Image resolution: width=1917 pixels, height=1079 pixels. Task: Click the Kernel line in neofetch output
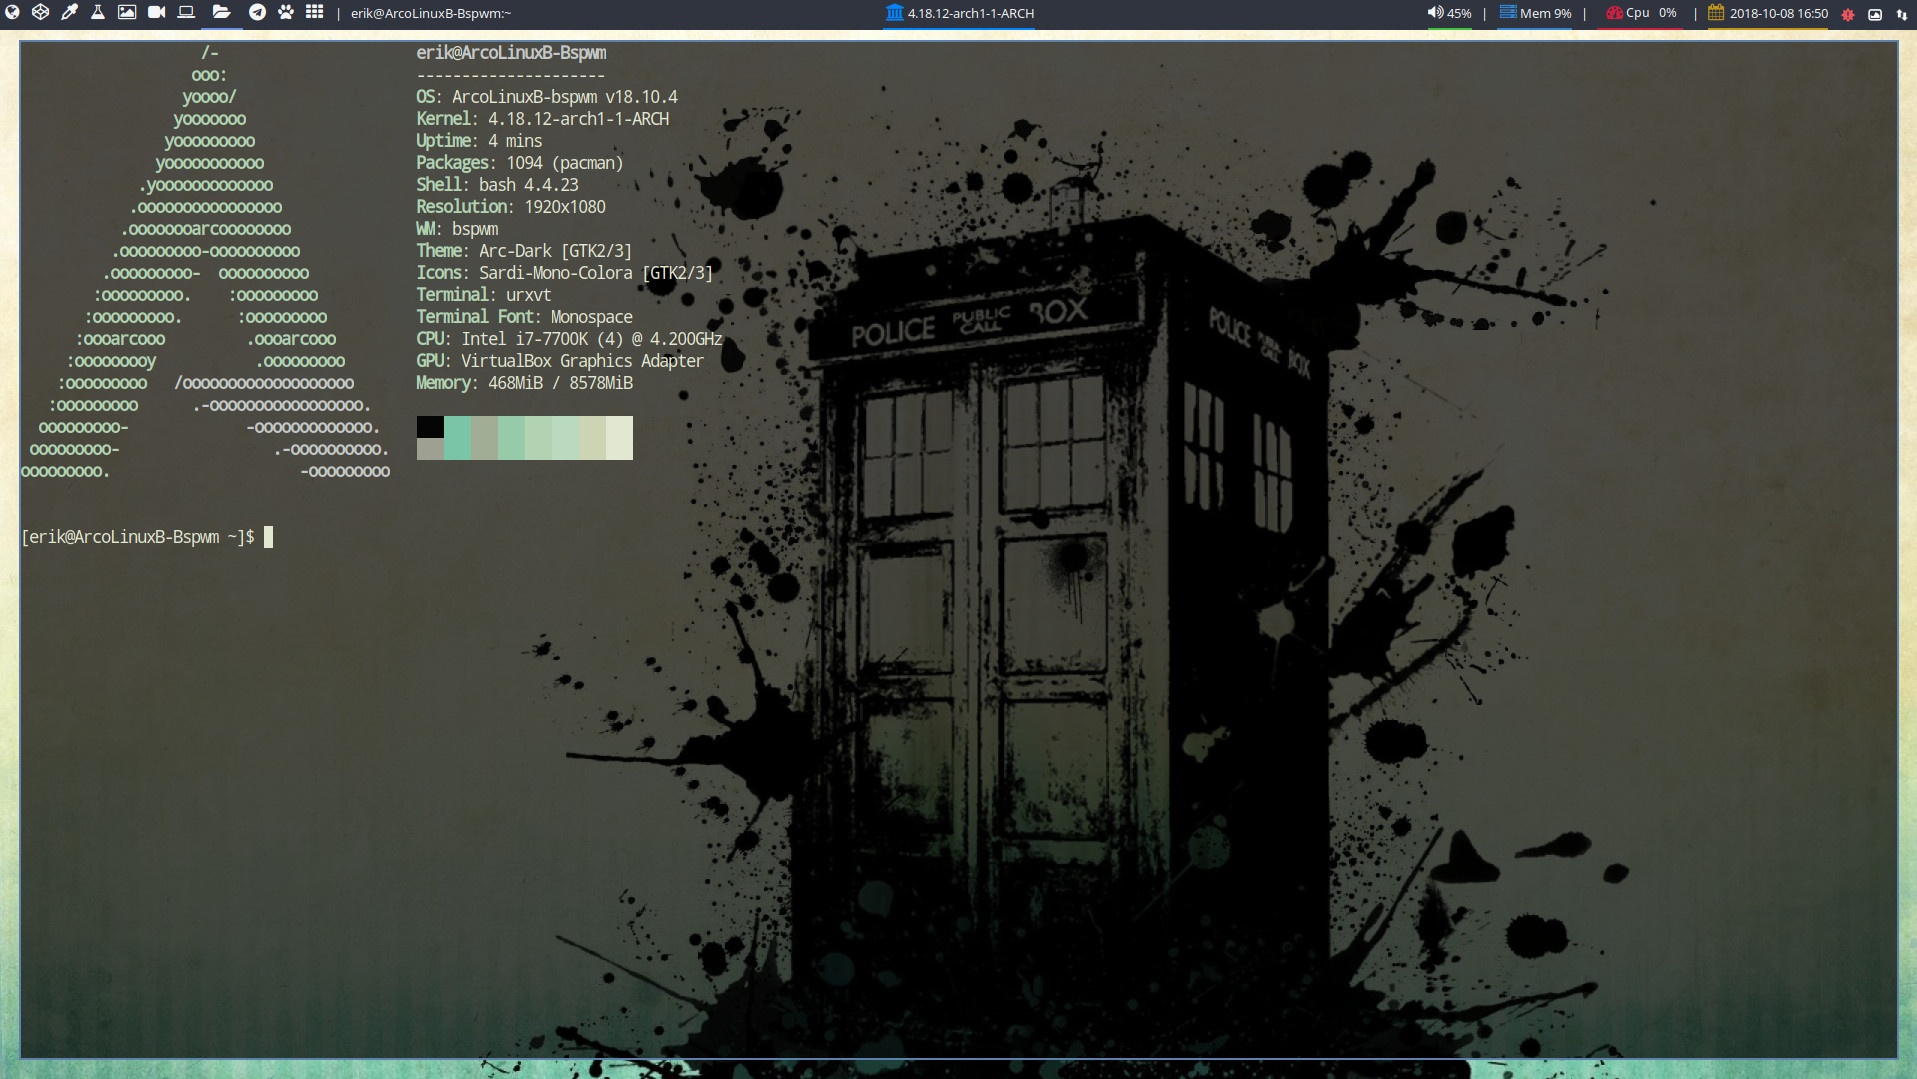coord(542,119)
